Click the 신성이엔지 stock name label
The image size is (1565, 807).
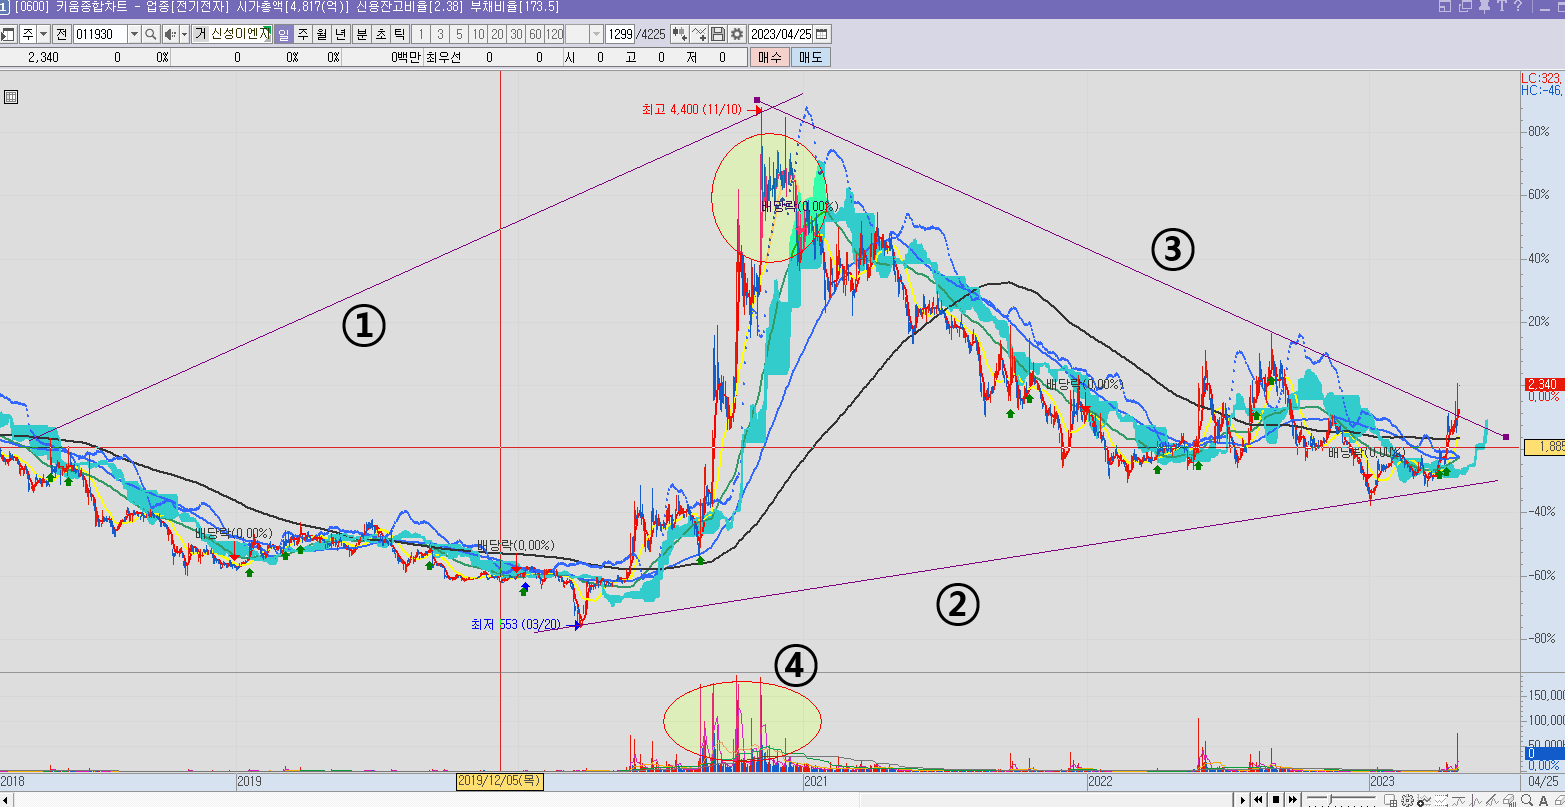[x=239, y=34]
